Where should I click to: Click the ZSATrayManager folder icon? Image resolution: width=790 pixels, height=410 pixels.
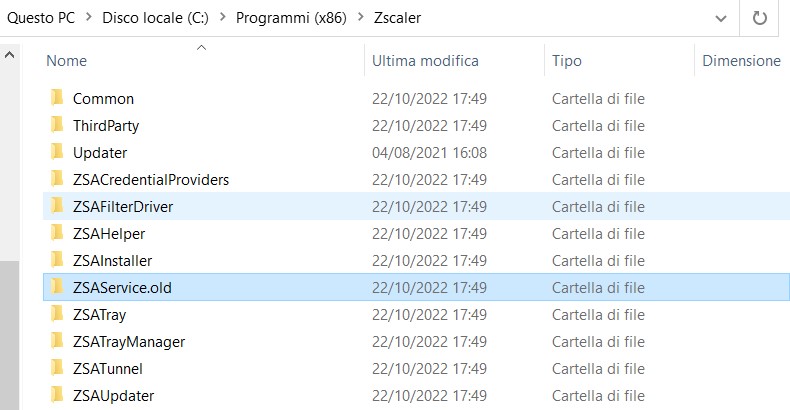(57, 341)
